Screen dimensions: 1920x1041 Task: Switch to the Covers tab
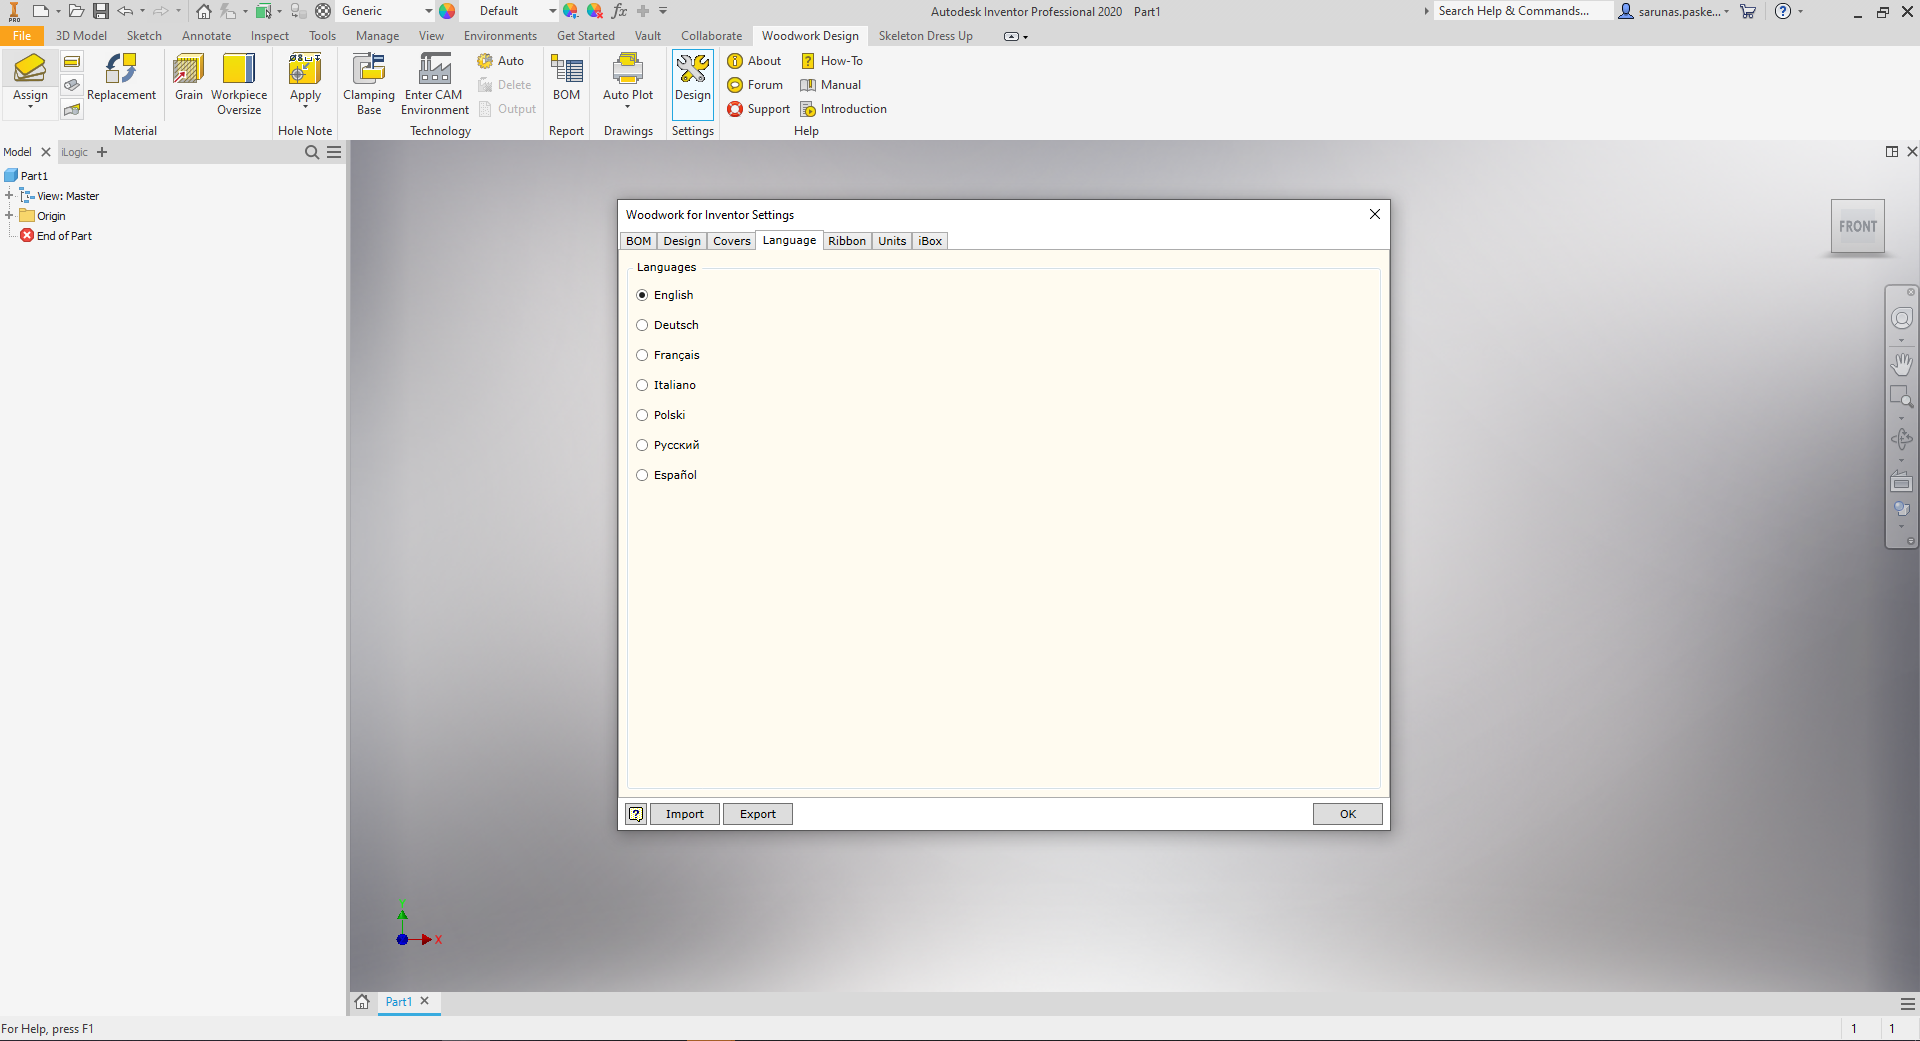point(731,241)
